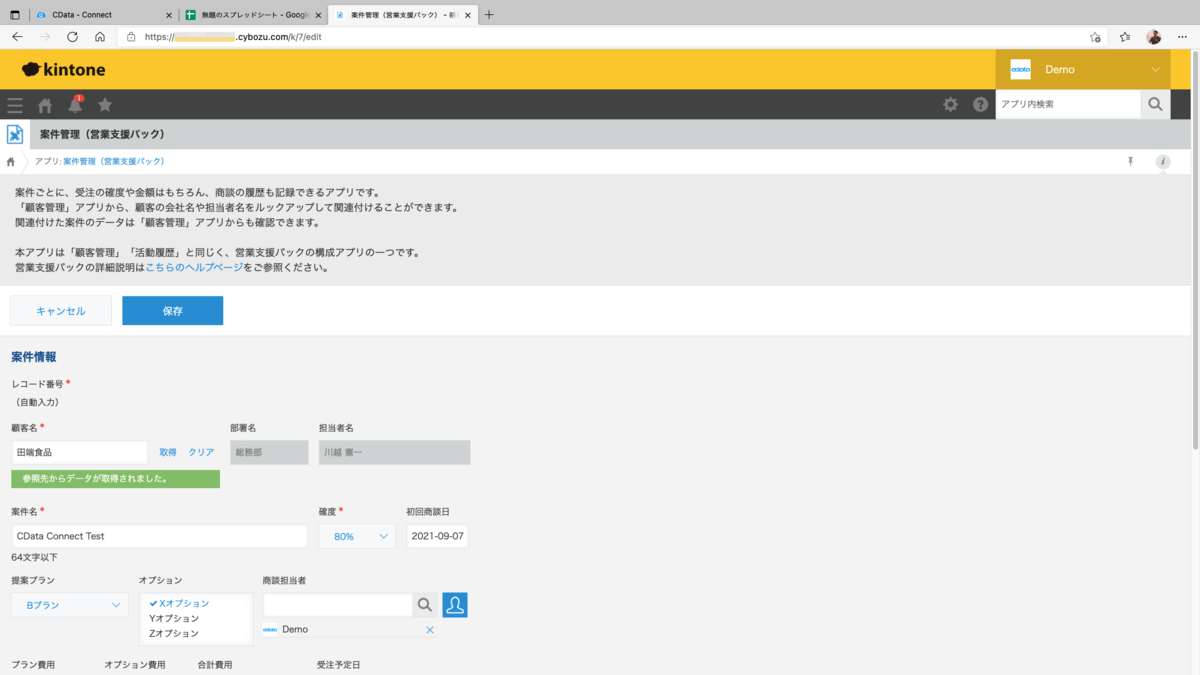Focus 案件名 field CData Connect Test
The height and width of the screenshot is (675, 1200).
tap(160, 536)
